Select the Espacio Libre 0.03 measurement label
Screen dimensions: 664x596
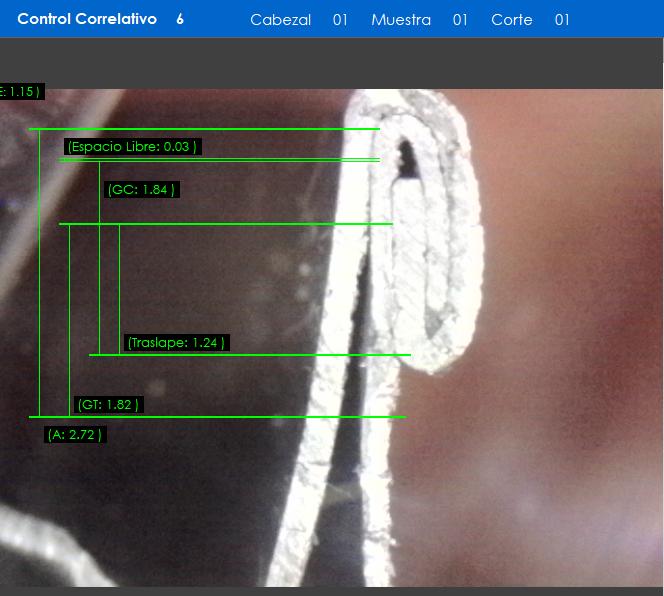(132, 147)
